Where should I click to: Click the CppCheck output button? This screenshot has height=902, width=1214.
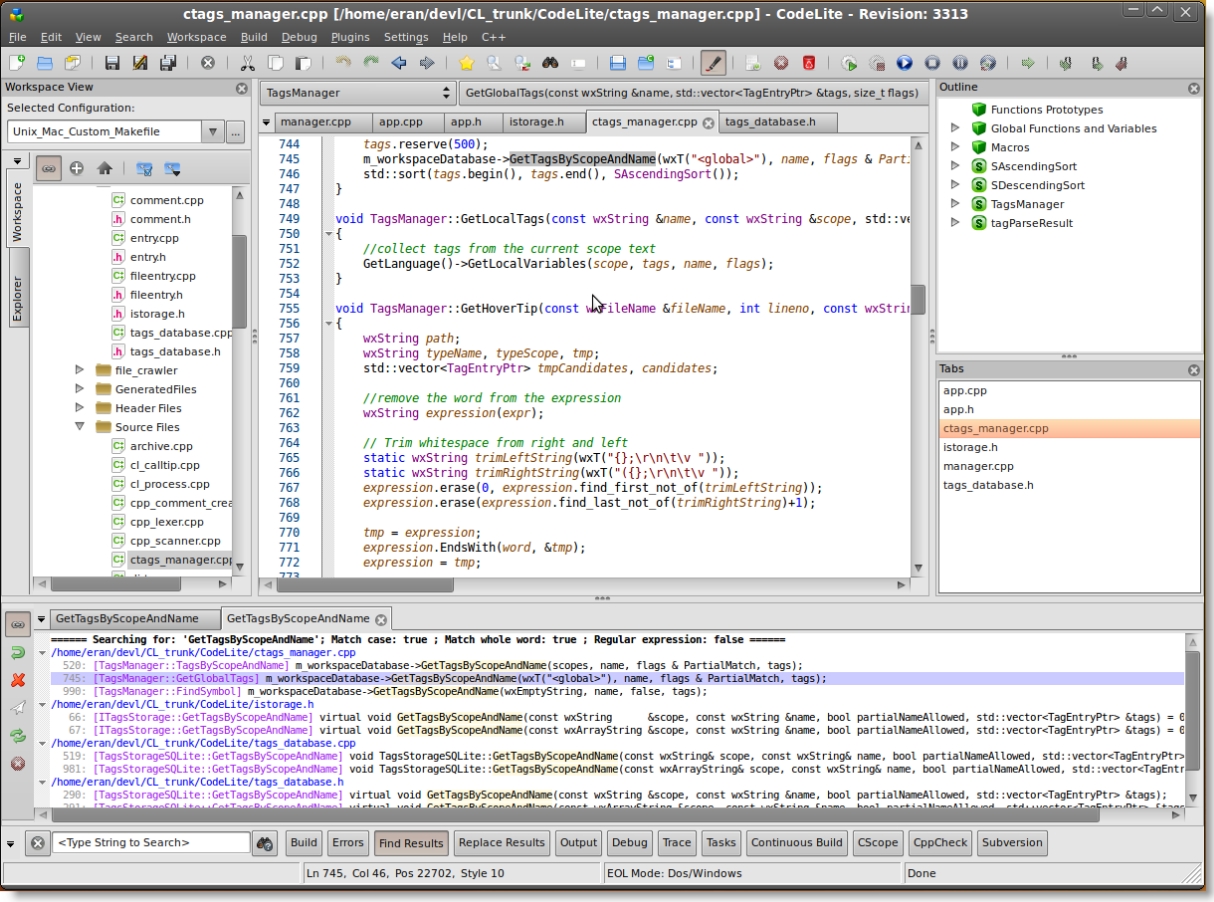pos(940,842)
